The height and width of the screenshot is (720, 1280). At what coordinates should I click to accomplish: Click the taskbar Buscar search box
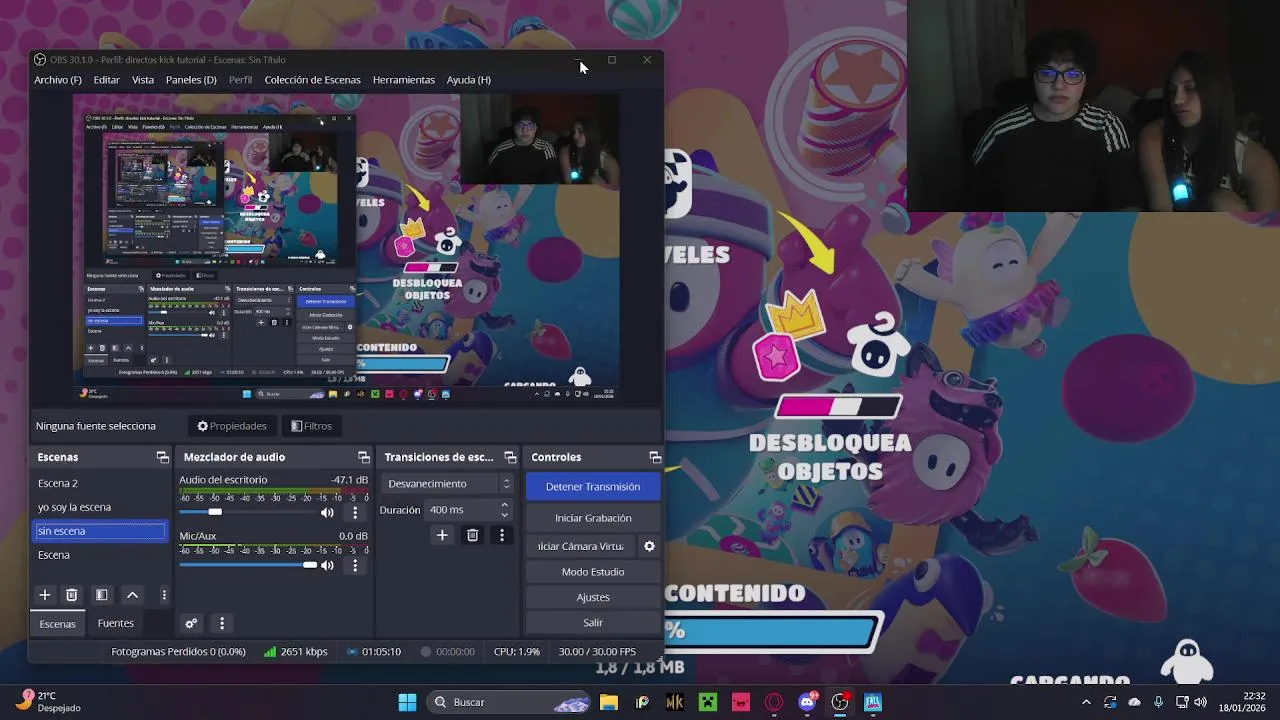coord(512,702)
